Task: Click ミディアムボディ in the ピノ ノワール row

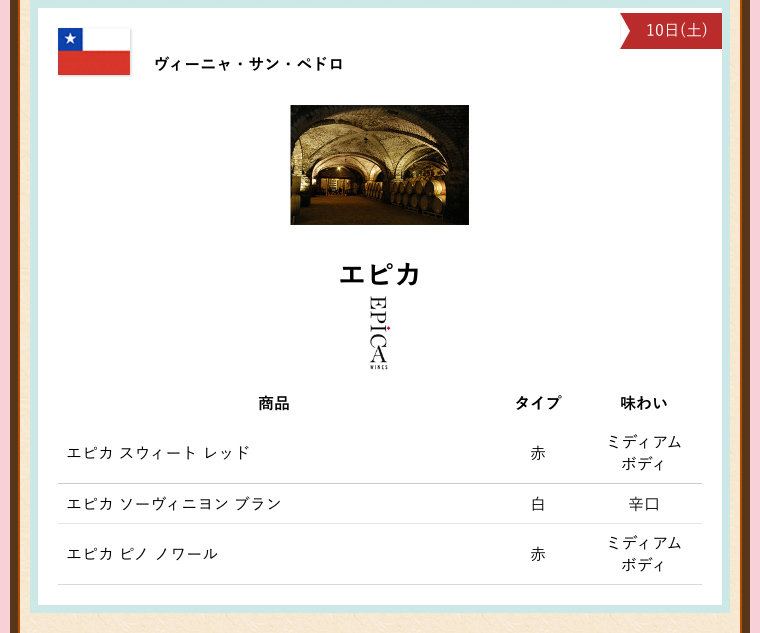Action: [x=643, y=554]
